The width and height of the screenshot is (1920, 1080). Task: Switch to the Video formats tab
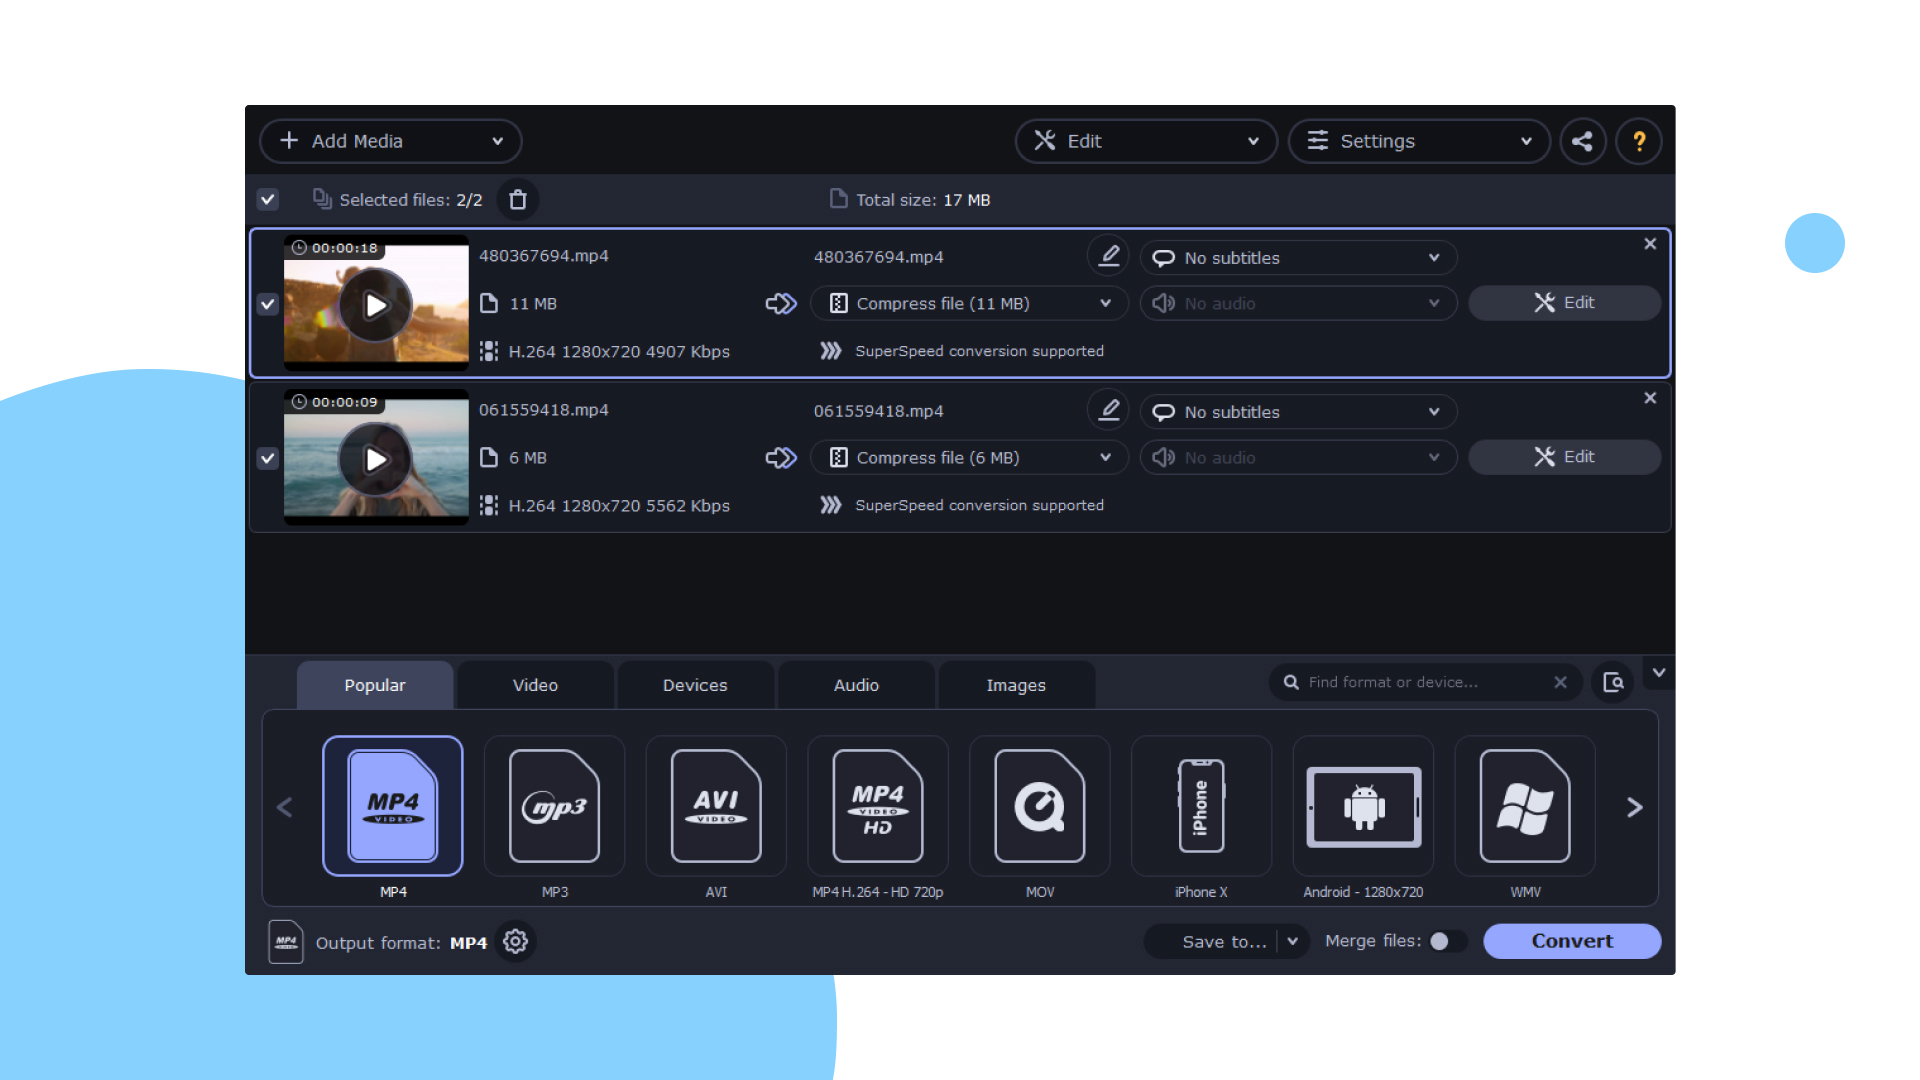[x=535, y=682]
